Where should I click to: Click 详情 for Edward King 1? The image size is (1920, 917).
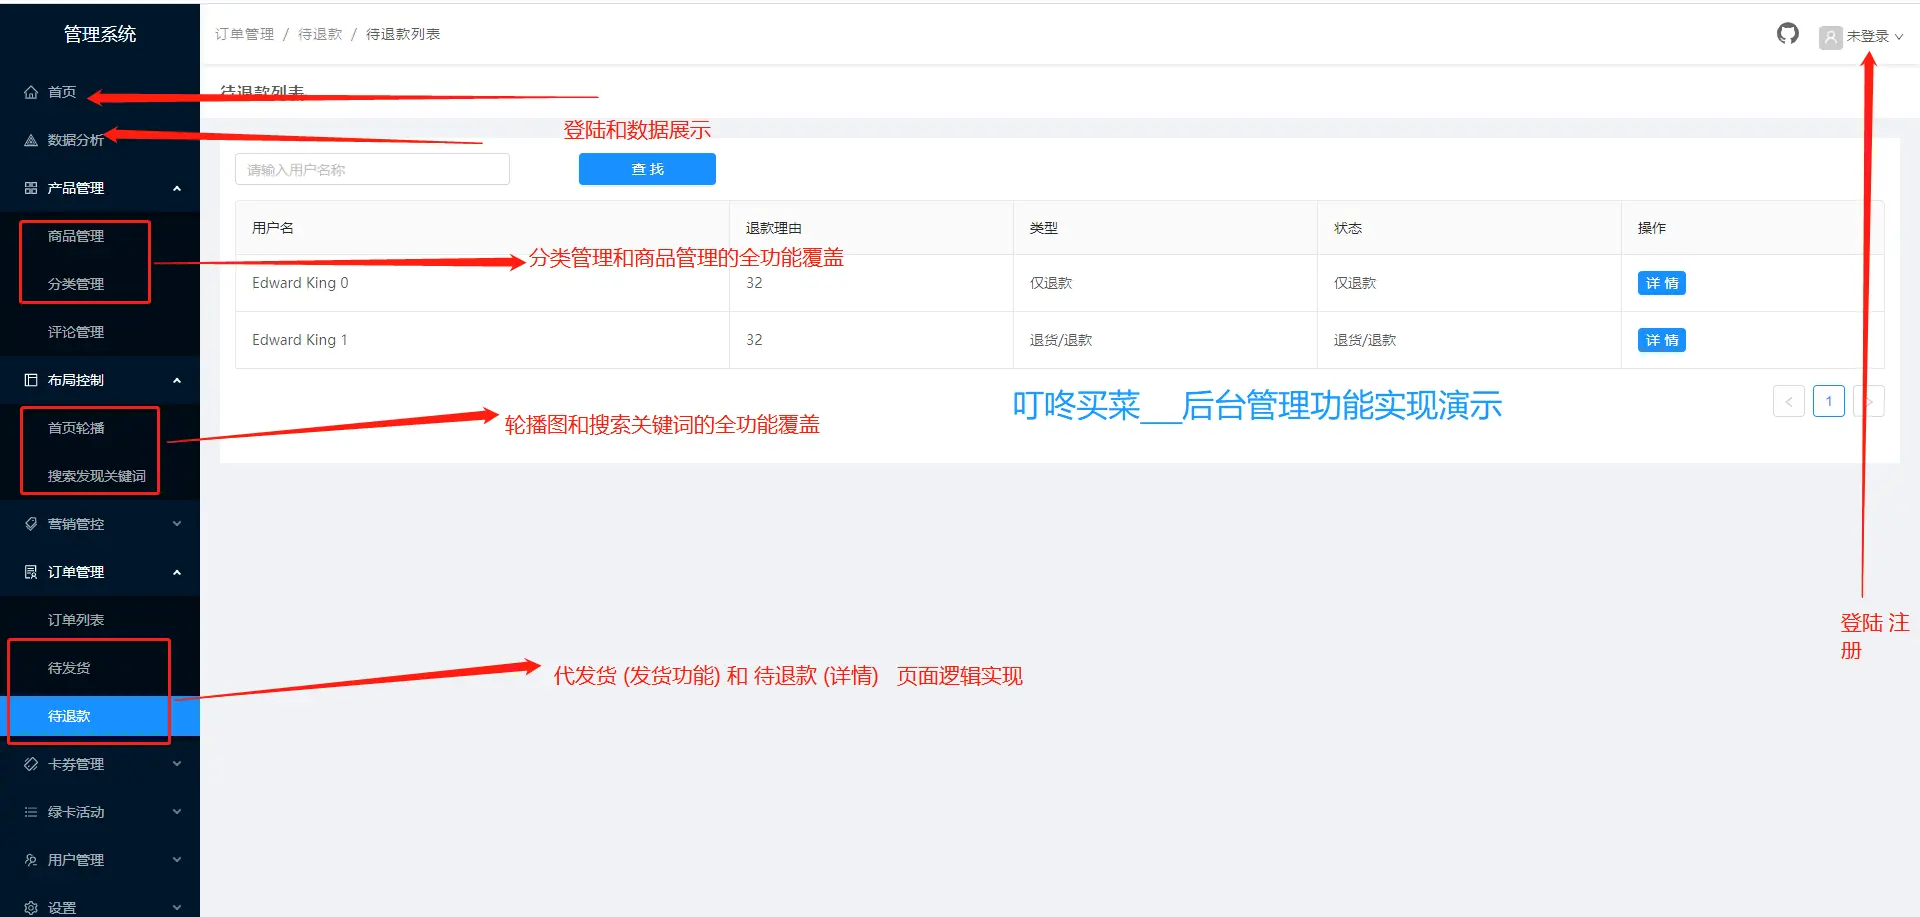pyautogui.click(x=1661, y=340)
